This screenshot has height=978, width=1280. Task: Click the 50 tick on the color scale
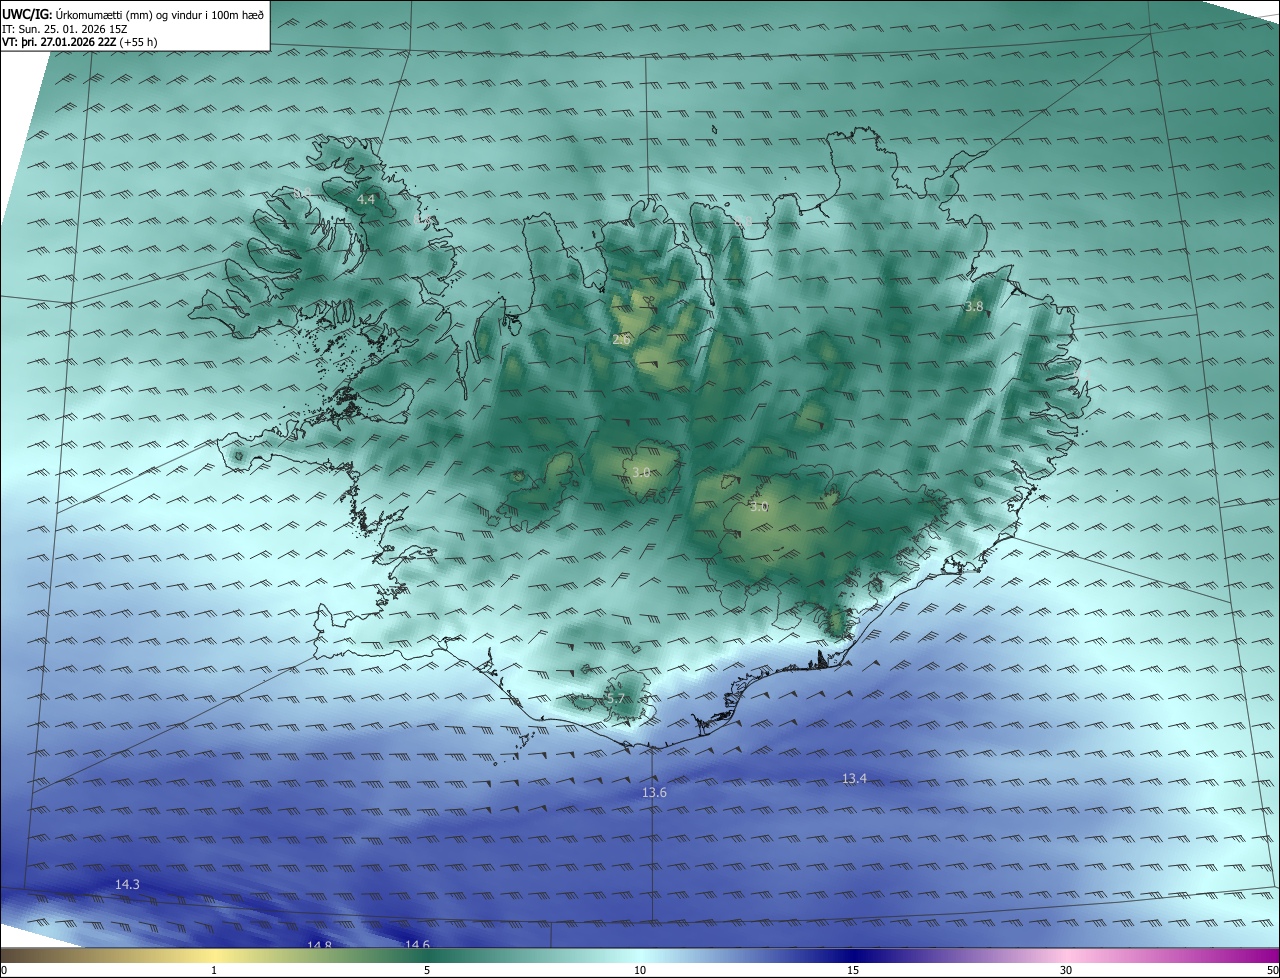click(x=1272, y=970)
